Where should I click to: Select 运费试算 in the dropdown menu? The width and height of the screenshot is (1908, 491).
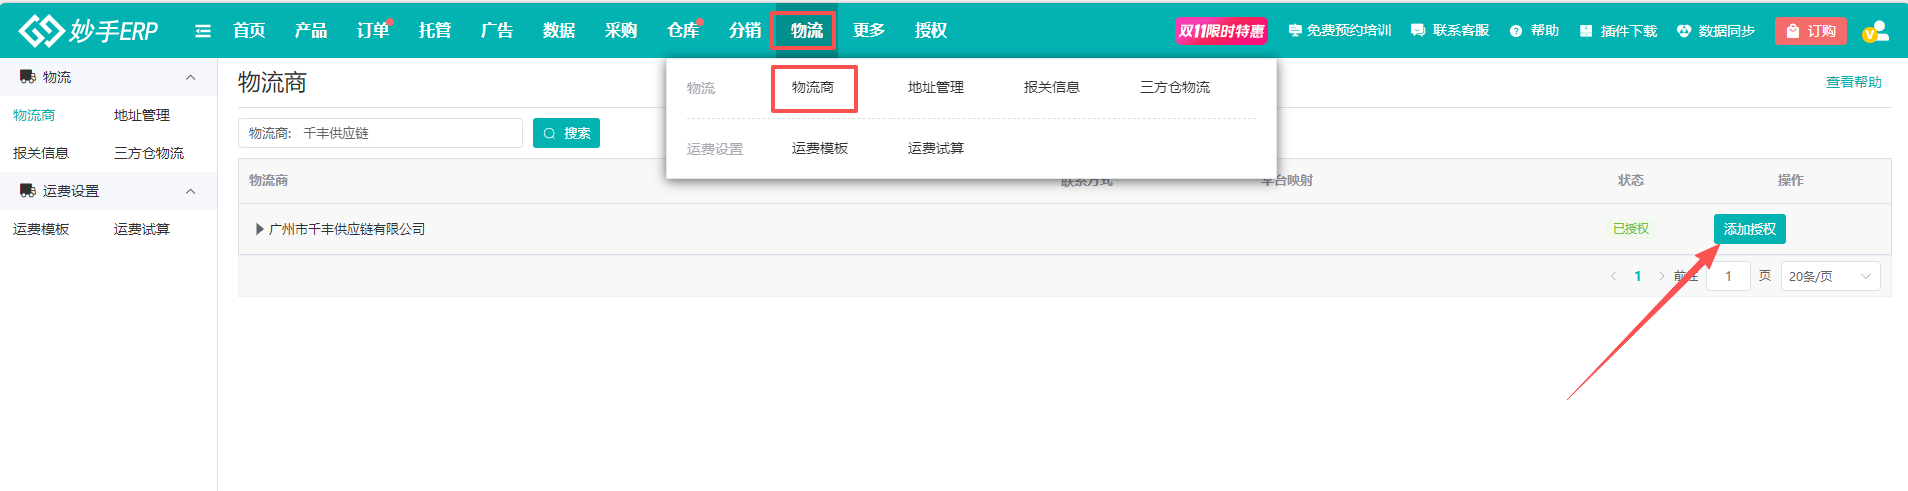[x=936, y=149]
